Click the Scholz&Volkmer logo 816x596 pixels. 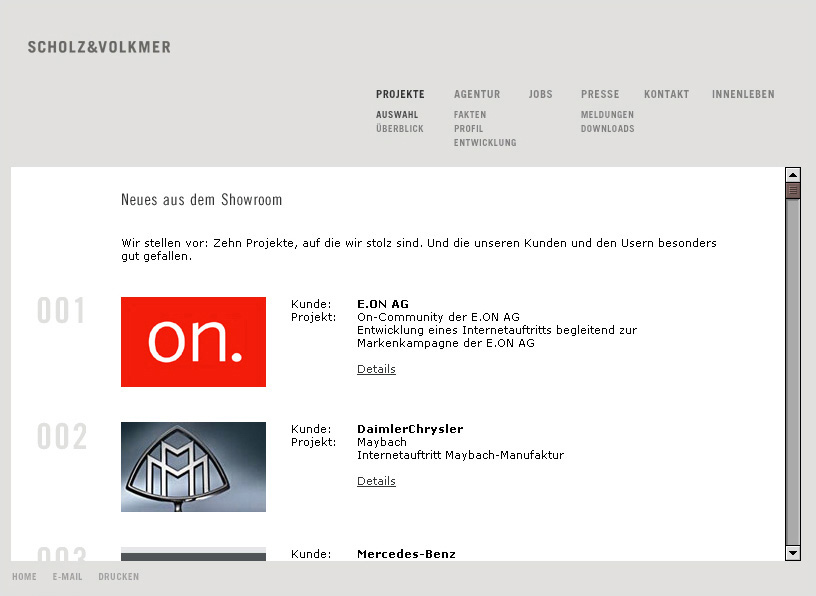click(99, 47)
